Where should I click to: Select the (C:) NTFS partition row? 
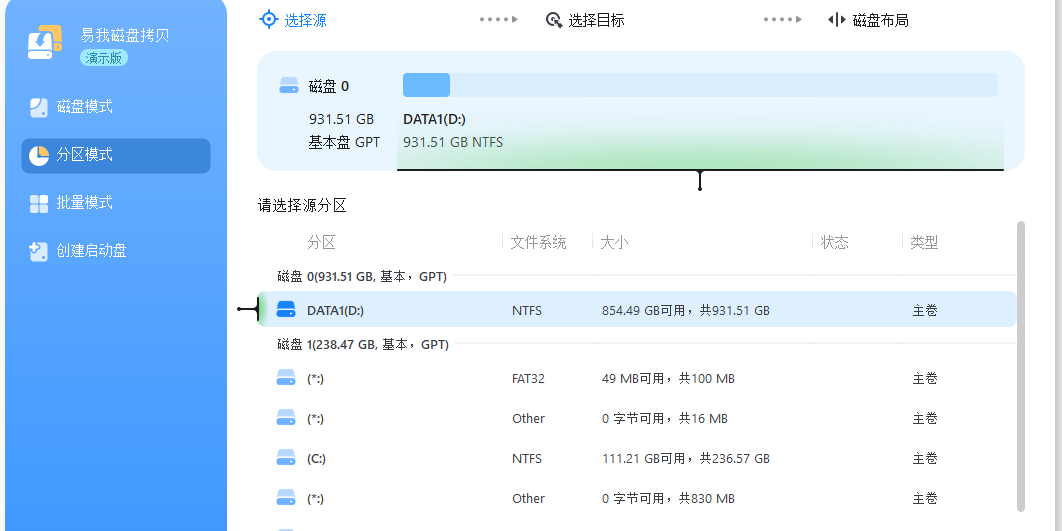coord(636,458)
